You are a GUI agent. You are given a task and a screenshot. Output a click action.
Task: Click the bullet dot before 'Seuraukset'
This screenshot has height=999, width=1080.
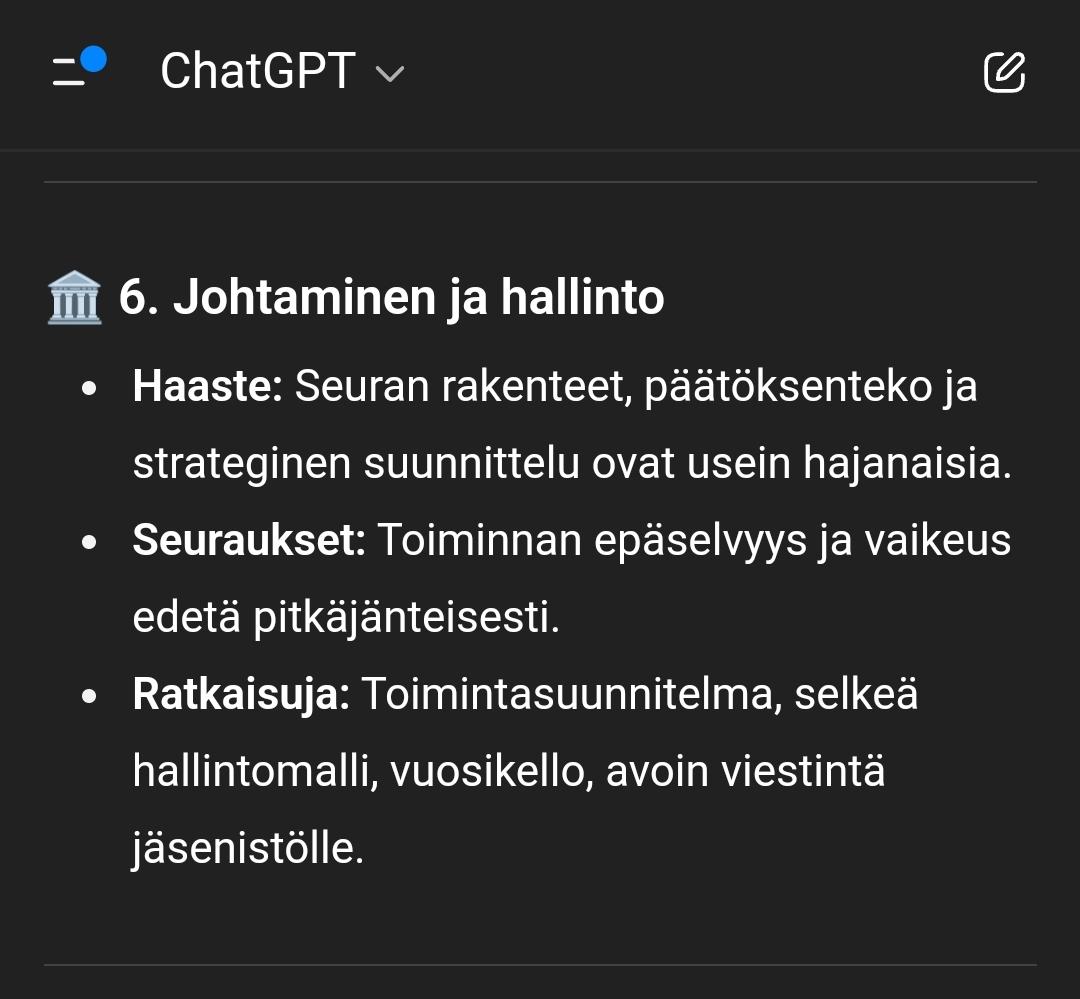[x=91, y=543]
